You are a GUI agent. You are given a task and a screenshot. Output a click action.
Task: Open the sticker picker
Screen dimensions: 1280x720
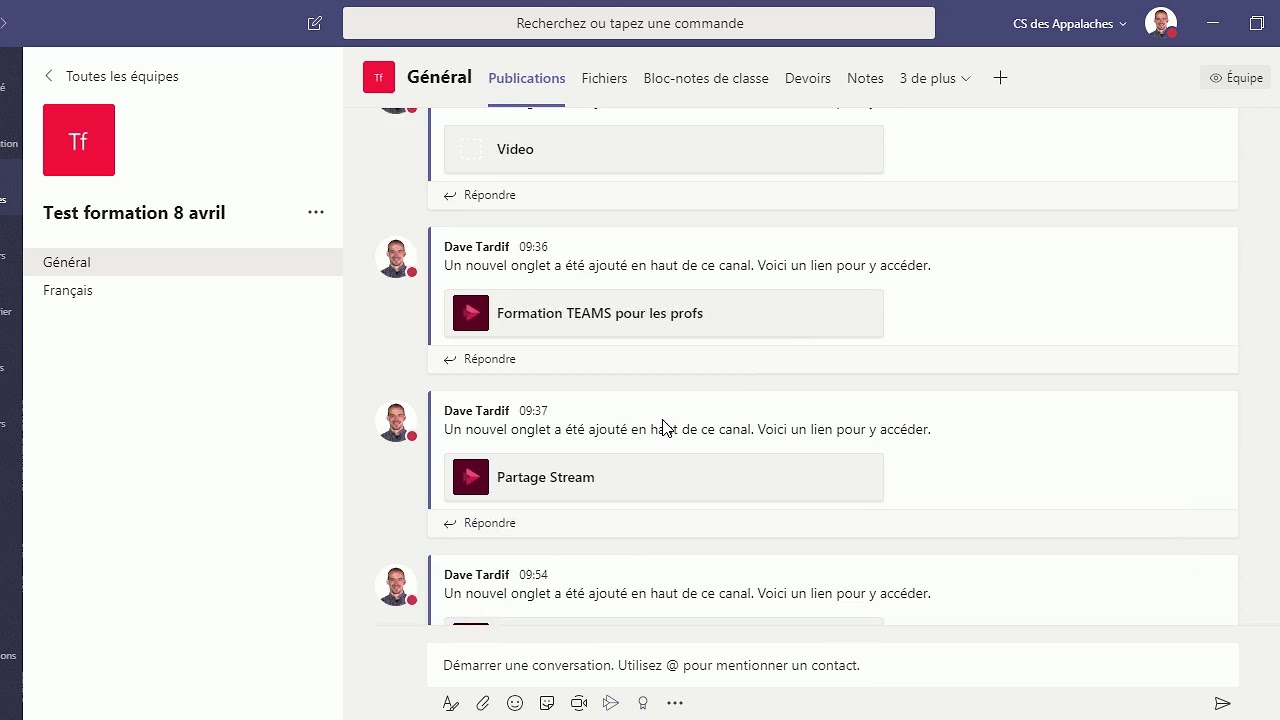(x=547, y=703)
